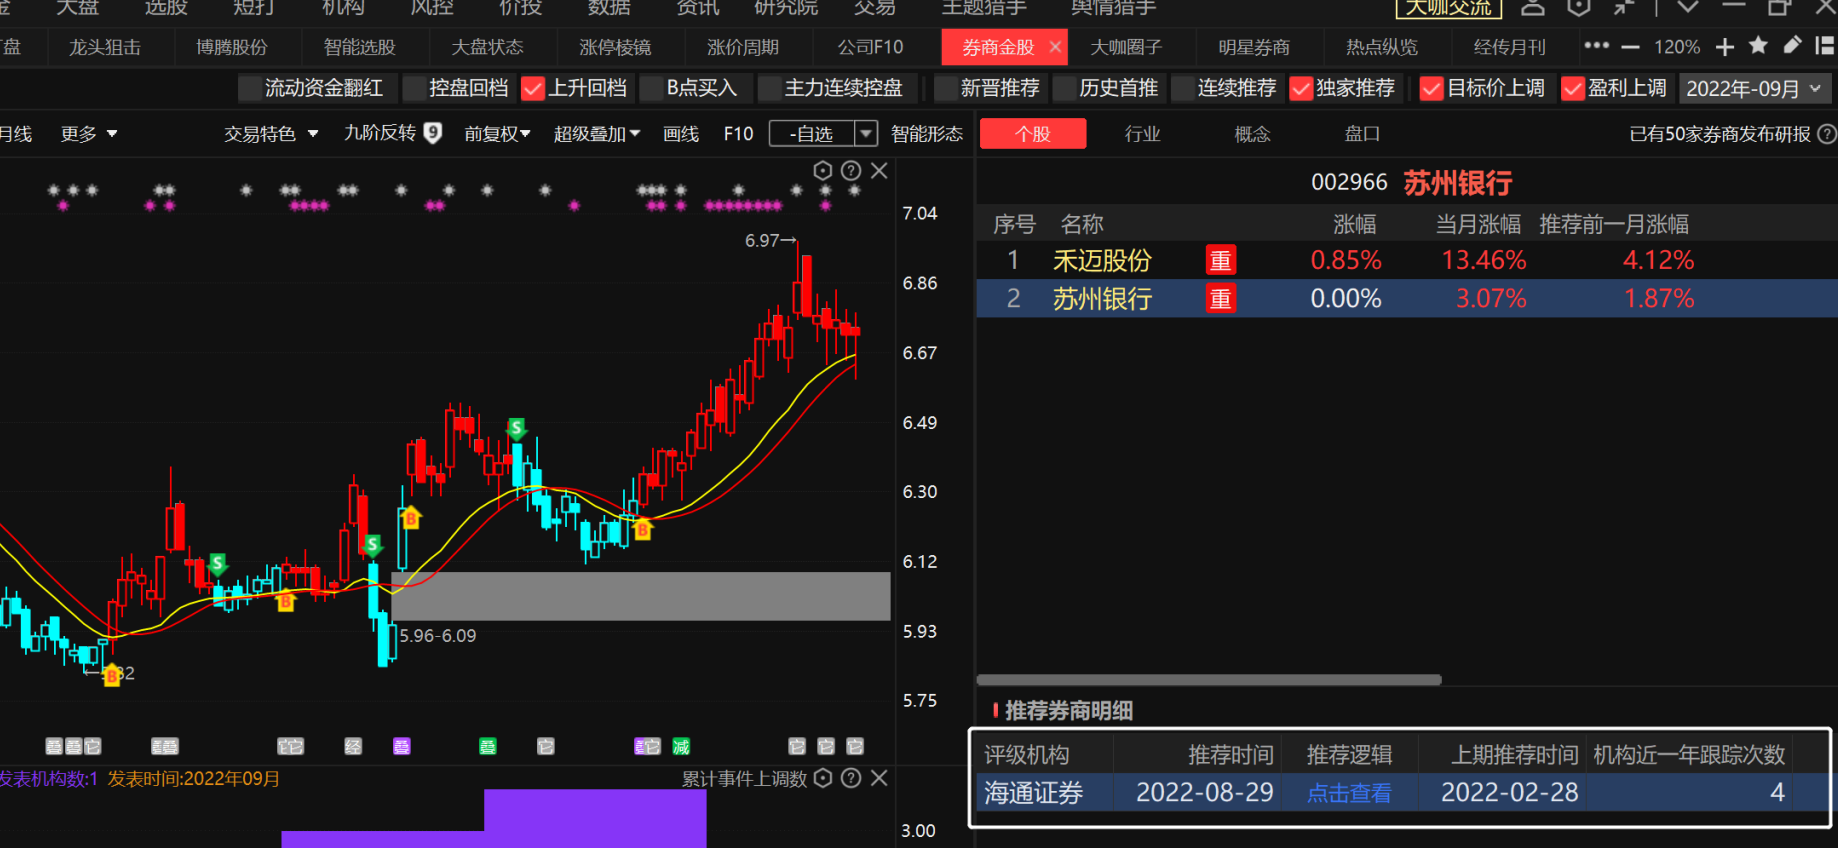The width and height of the screenshot is (1838, 848).
Task: Enable the B点买入 checkbox
Action: pyautogui.click(x=651, y=89)
